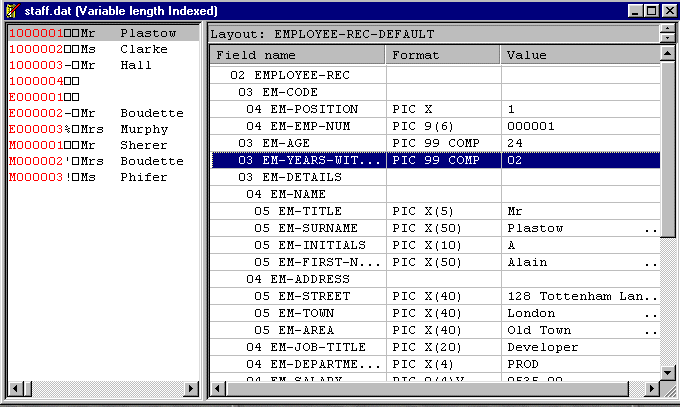This screenshot has width=680, height=407.
Task: Click left arrow of field panel scrollbar
Action: pyautogui.click(x=217, y=387)
